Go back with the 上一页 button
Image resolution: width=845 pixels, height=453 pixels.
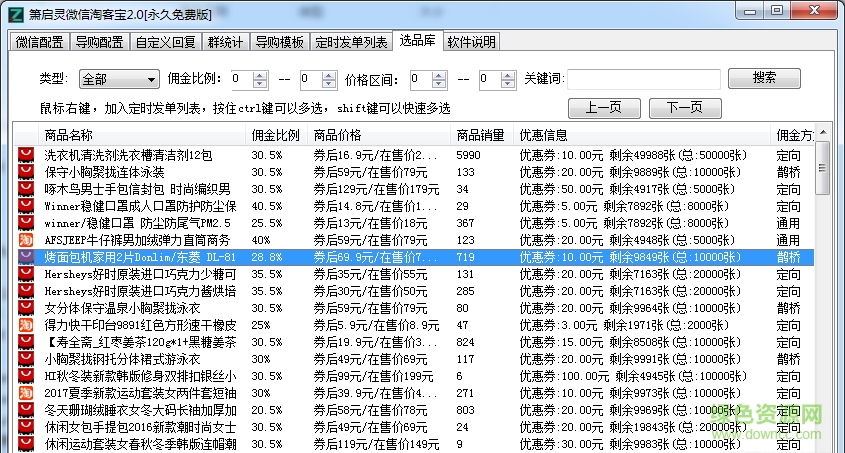[x=604, y=108]
